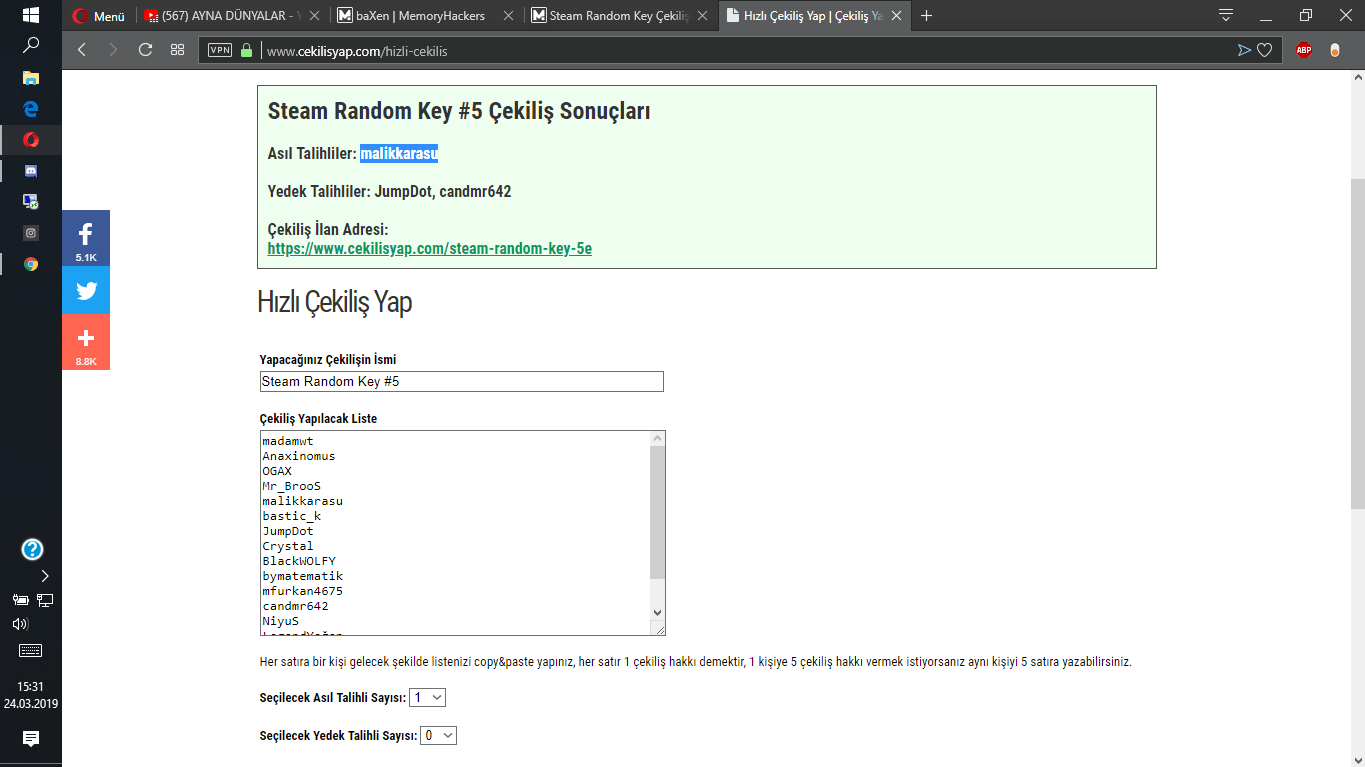Click the BlackWOLFY entry in the list
This screenshot has height=767, width=1365.
pos(299,561)
